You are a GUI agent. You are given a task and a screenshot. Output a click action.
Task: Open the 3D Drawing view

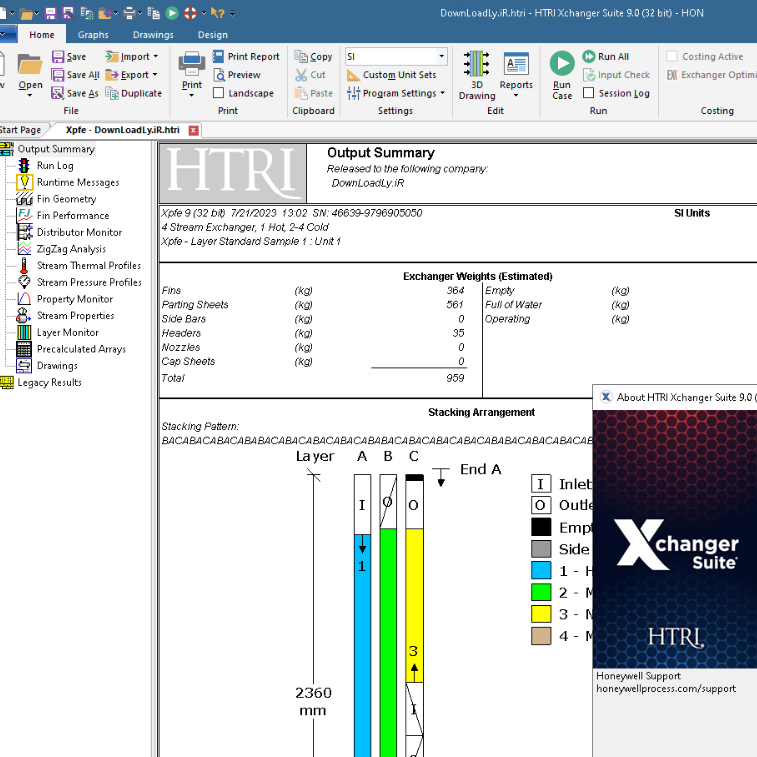coord(477,75)
